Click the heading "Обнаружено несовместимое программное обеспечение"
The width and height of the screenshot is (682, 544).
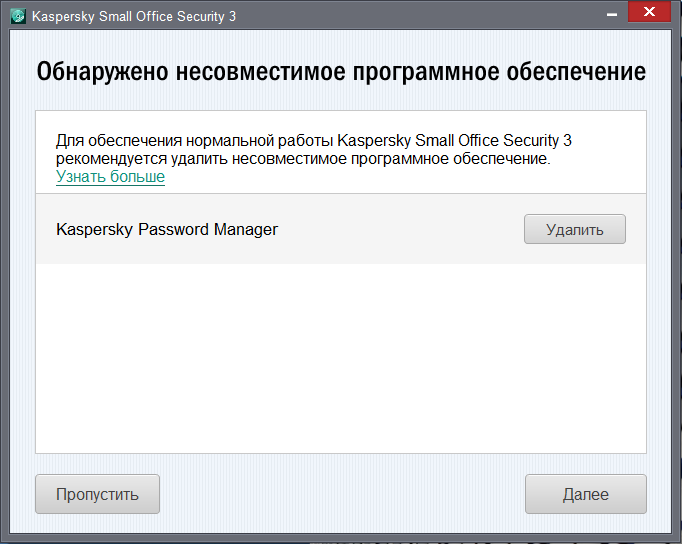pyautogui.click(x=341, y=73)
